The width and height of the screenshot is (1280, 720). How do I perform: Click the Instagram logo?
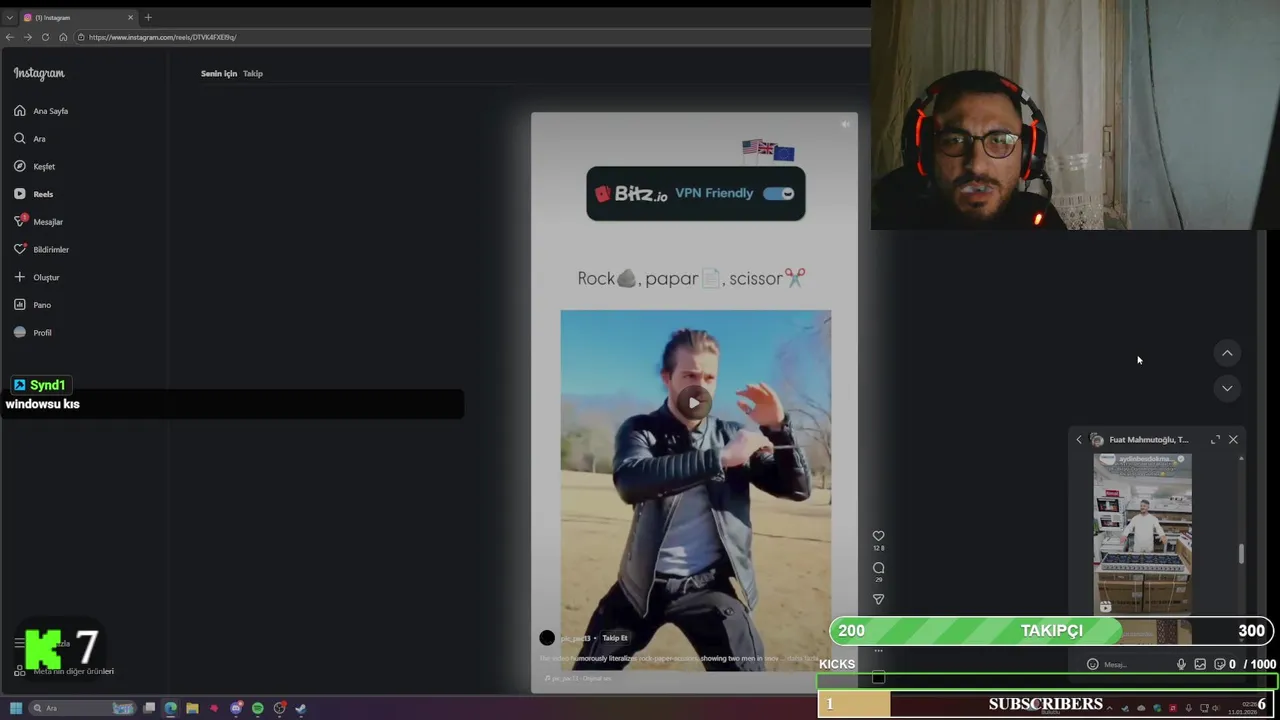click(x=39, y=73)
